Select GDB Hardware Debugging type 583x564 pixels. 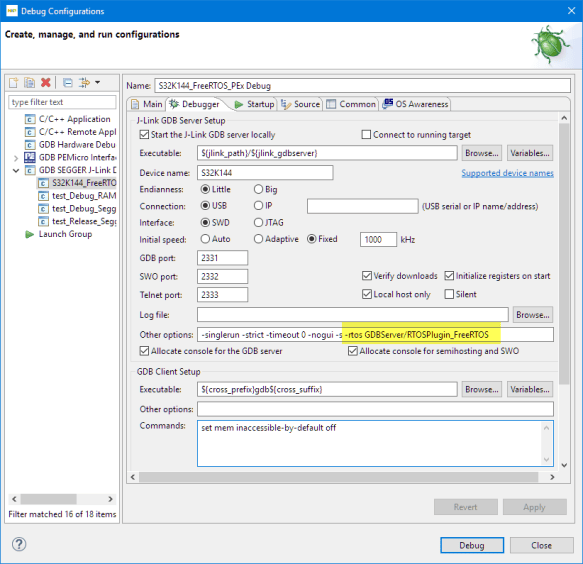coord(77,145)
